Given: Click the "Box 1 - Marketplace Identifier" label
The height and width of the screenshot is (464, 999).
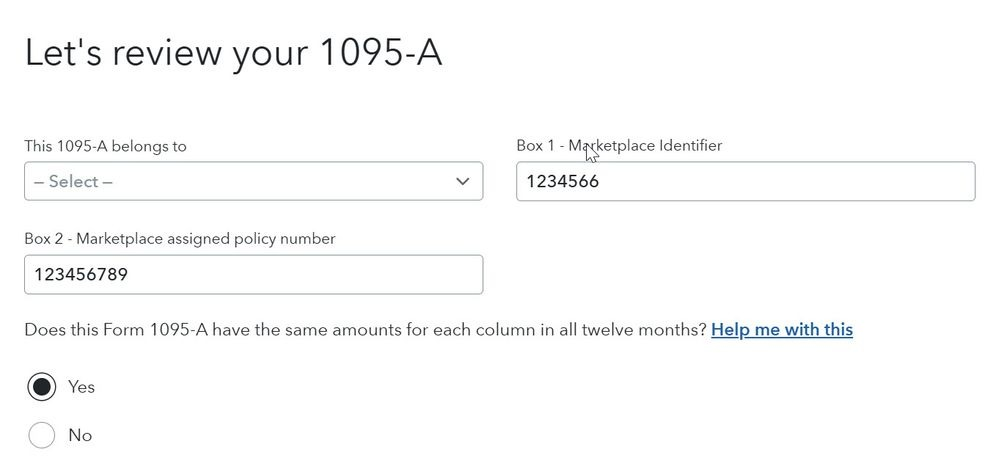Looking at the screenshot, I should [x=619, y=146].
